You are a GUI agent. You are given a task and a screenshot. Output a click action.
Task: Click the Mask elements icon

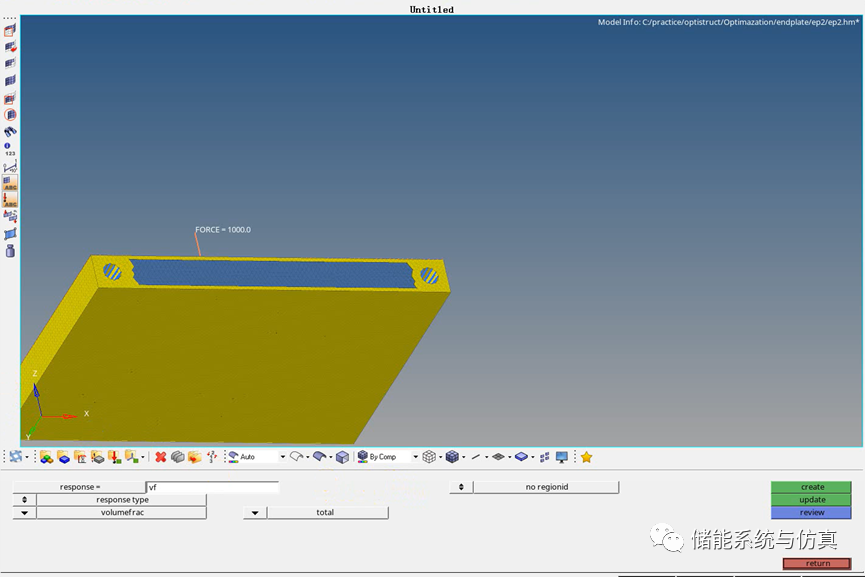click(10, 30)
